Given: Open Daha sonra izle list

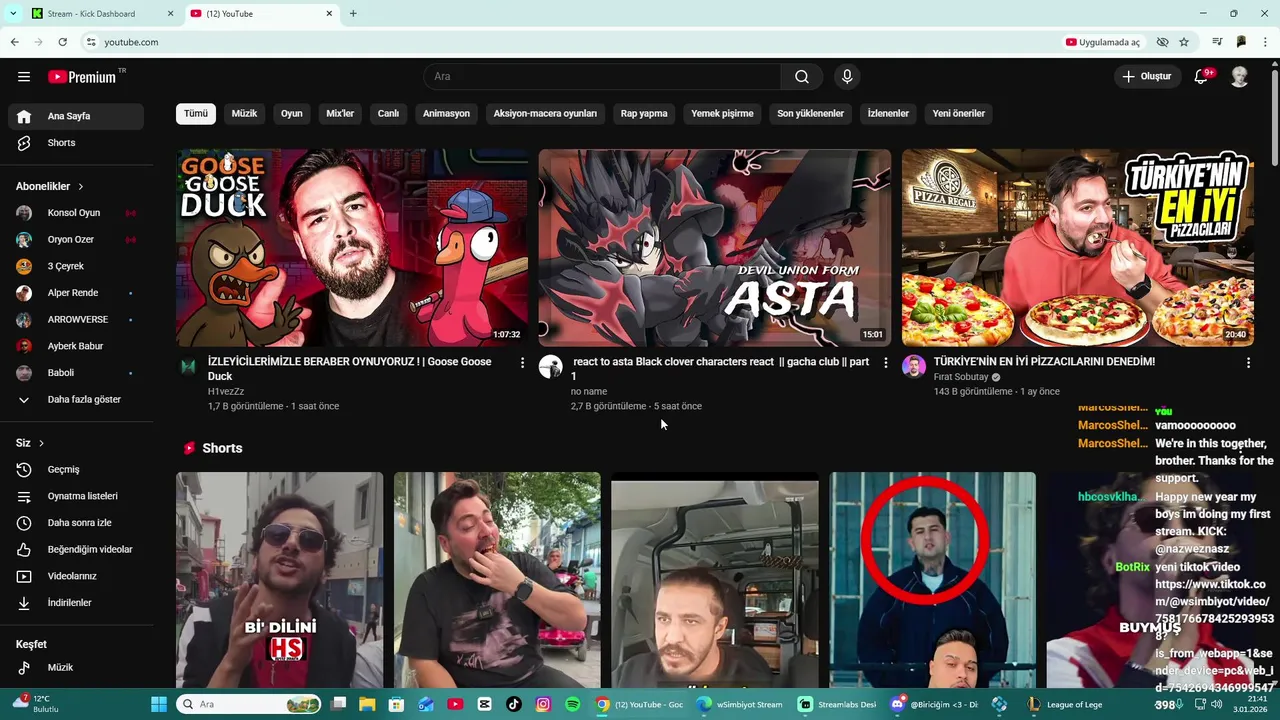Looking at the screenshot, I should coord(76,523).
